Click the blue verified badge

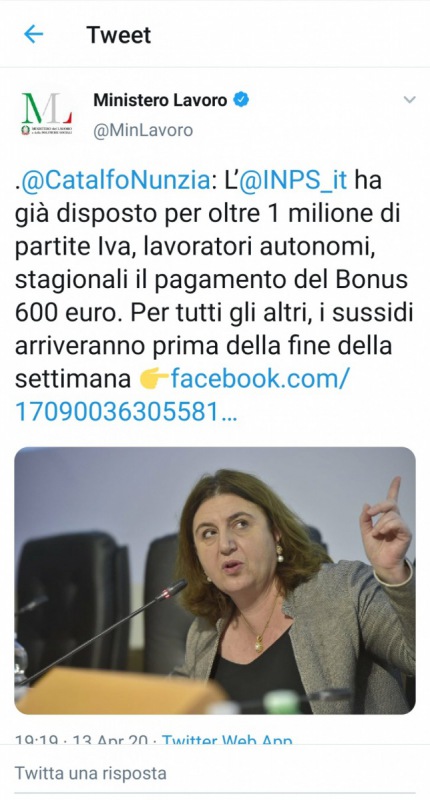241,99
